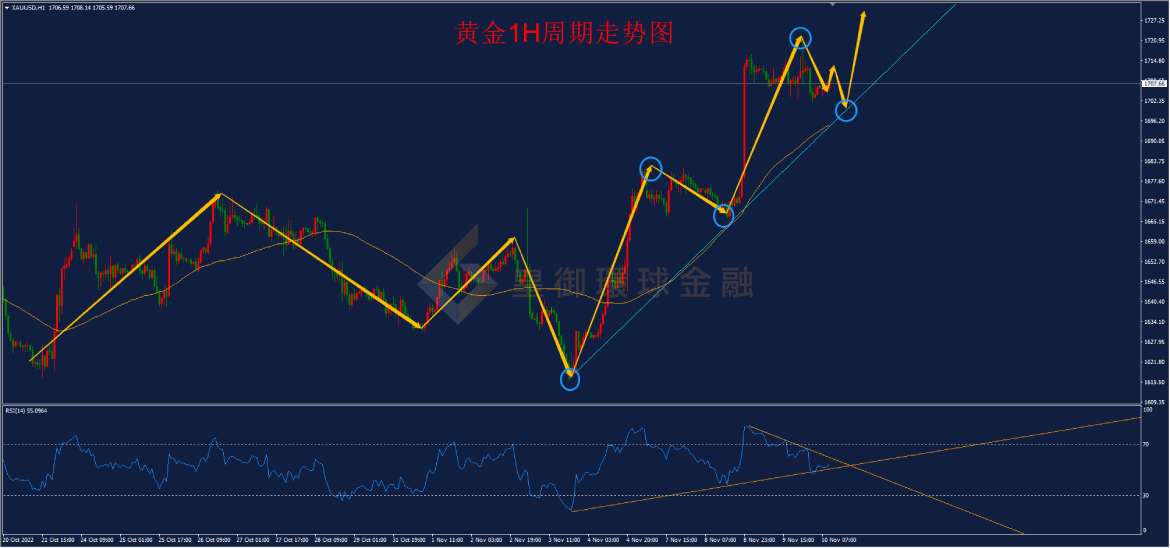Click the 20 Oct 2022 time label
Image resolution: width=1170 pixels, height=548 pixels.
[x=16, y=539]
